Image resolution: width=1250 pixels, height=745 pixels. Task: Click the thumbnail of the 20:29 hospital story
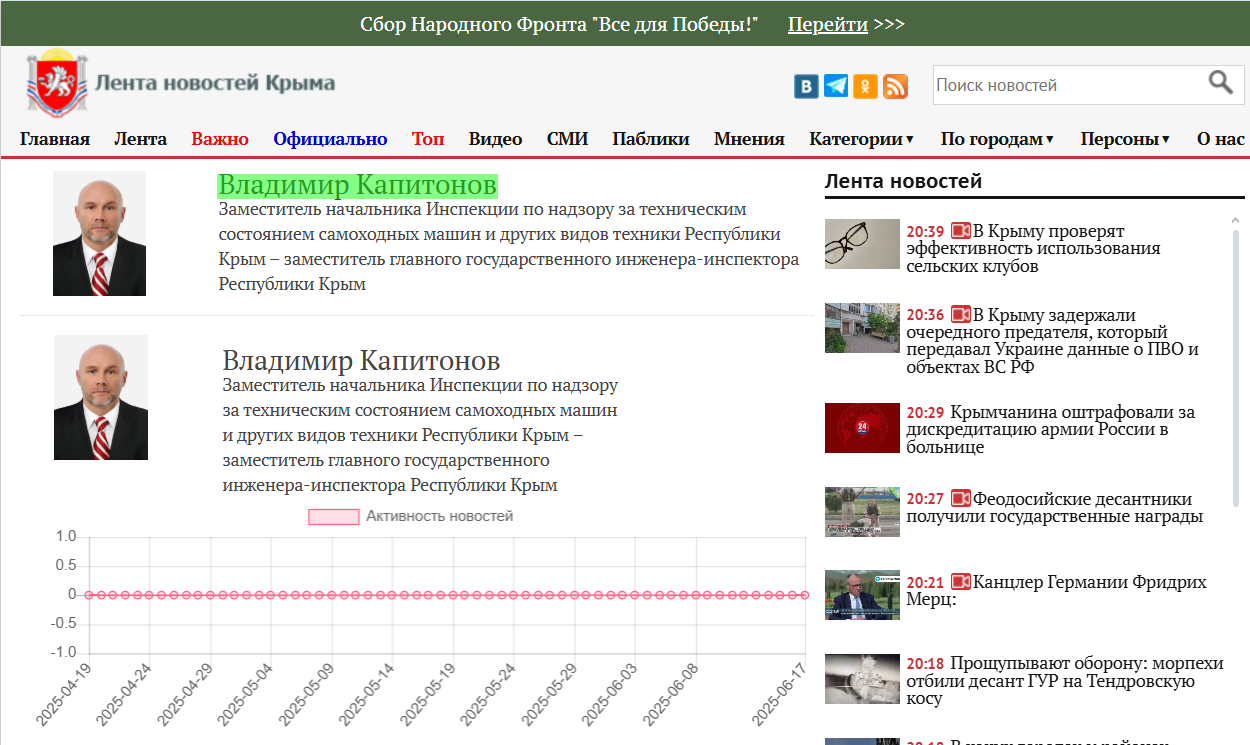[861, 428]
